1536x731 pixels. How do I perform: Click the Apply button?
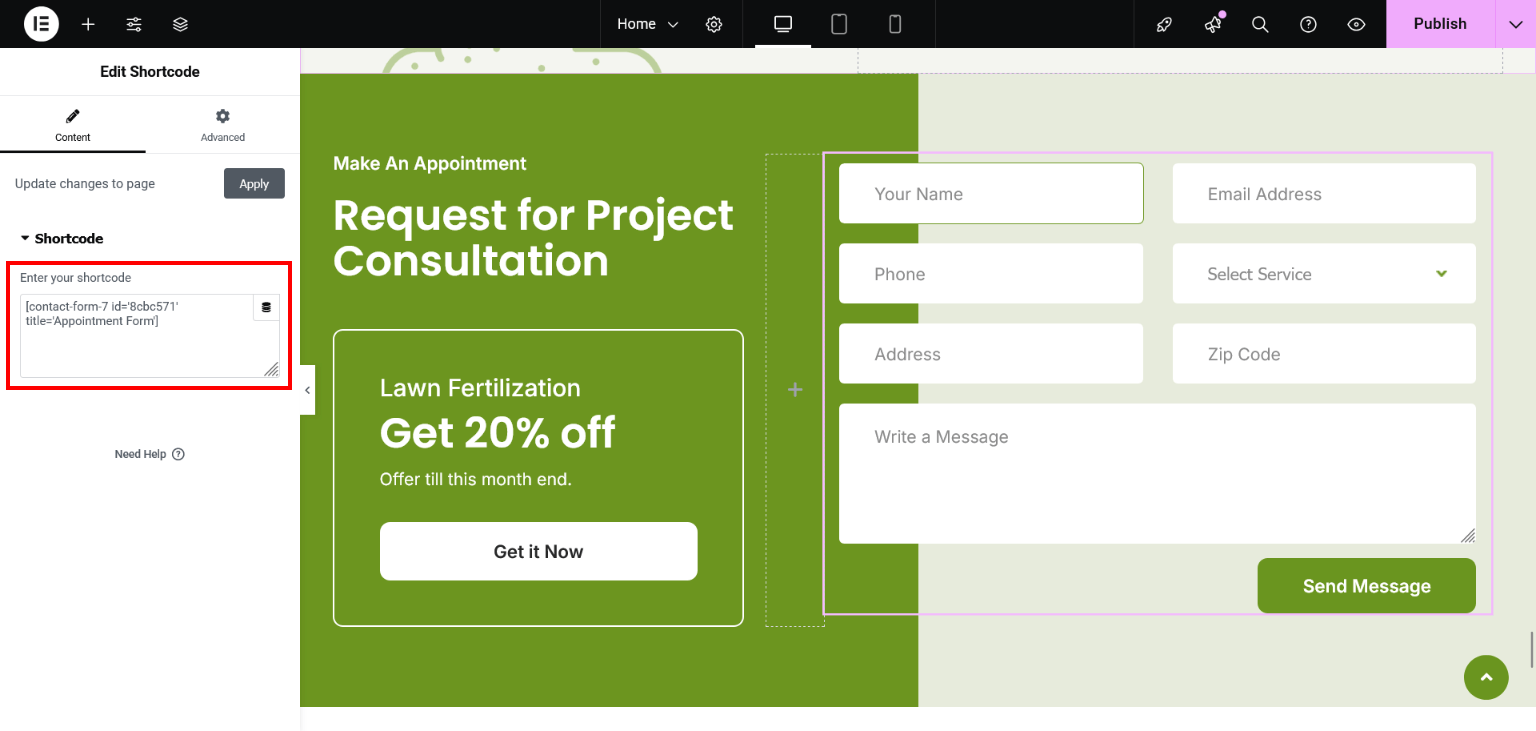pos(254,184)
